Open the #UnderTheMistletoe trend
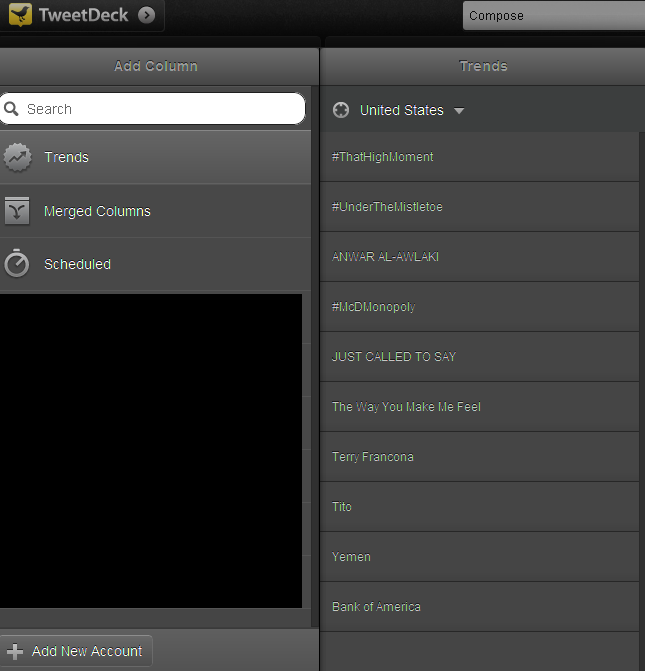Screen dimensions: 645x671 coord(479,207)
